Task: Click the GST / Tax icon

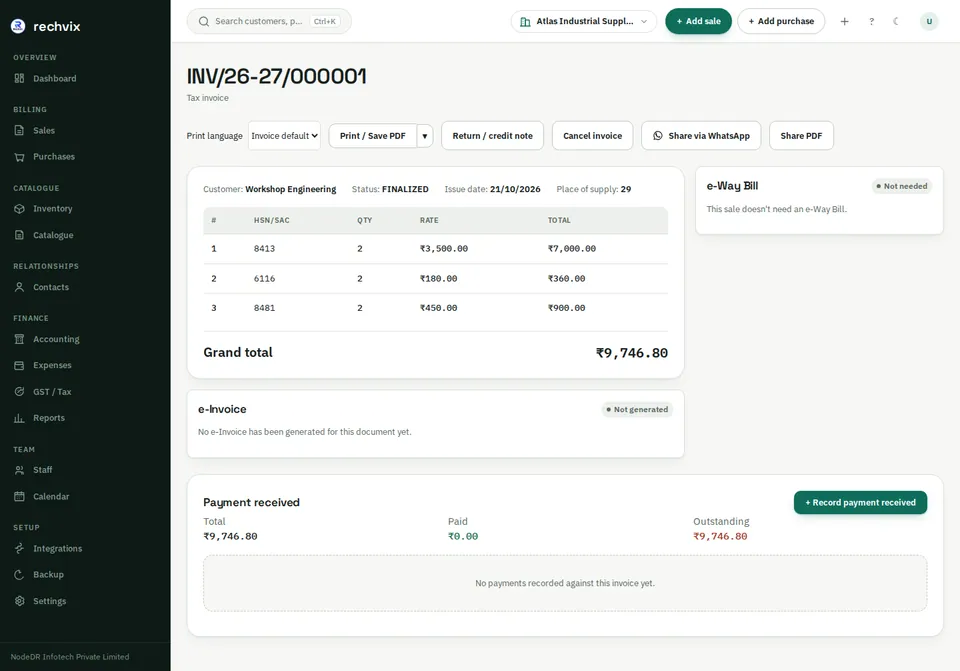Action: 20,392
